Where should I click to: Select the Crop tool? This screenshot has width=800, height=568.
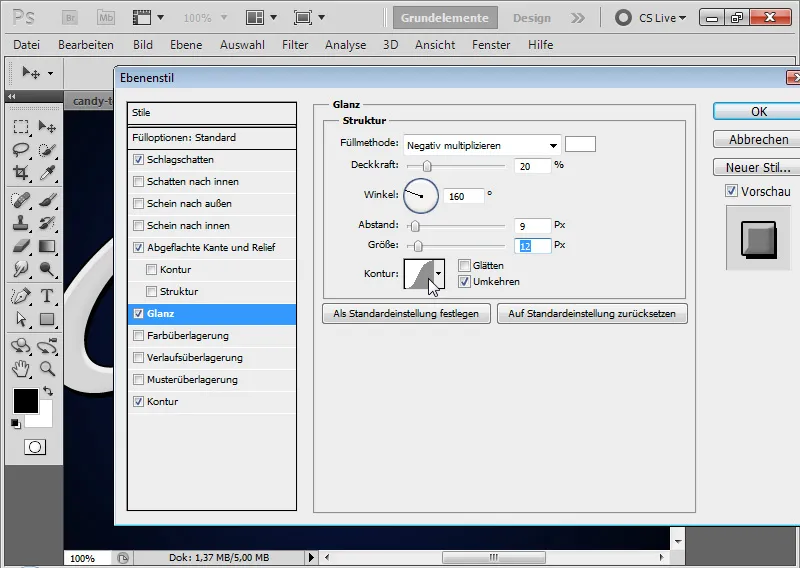point(20,173)
